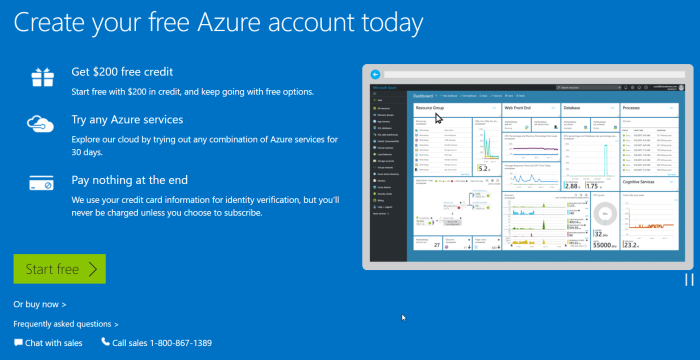
Task: Click Call sales 1-800-867-1389
Action: pyautogui.click(x=157, y=343)
